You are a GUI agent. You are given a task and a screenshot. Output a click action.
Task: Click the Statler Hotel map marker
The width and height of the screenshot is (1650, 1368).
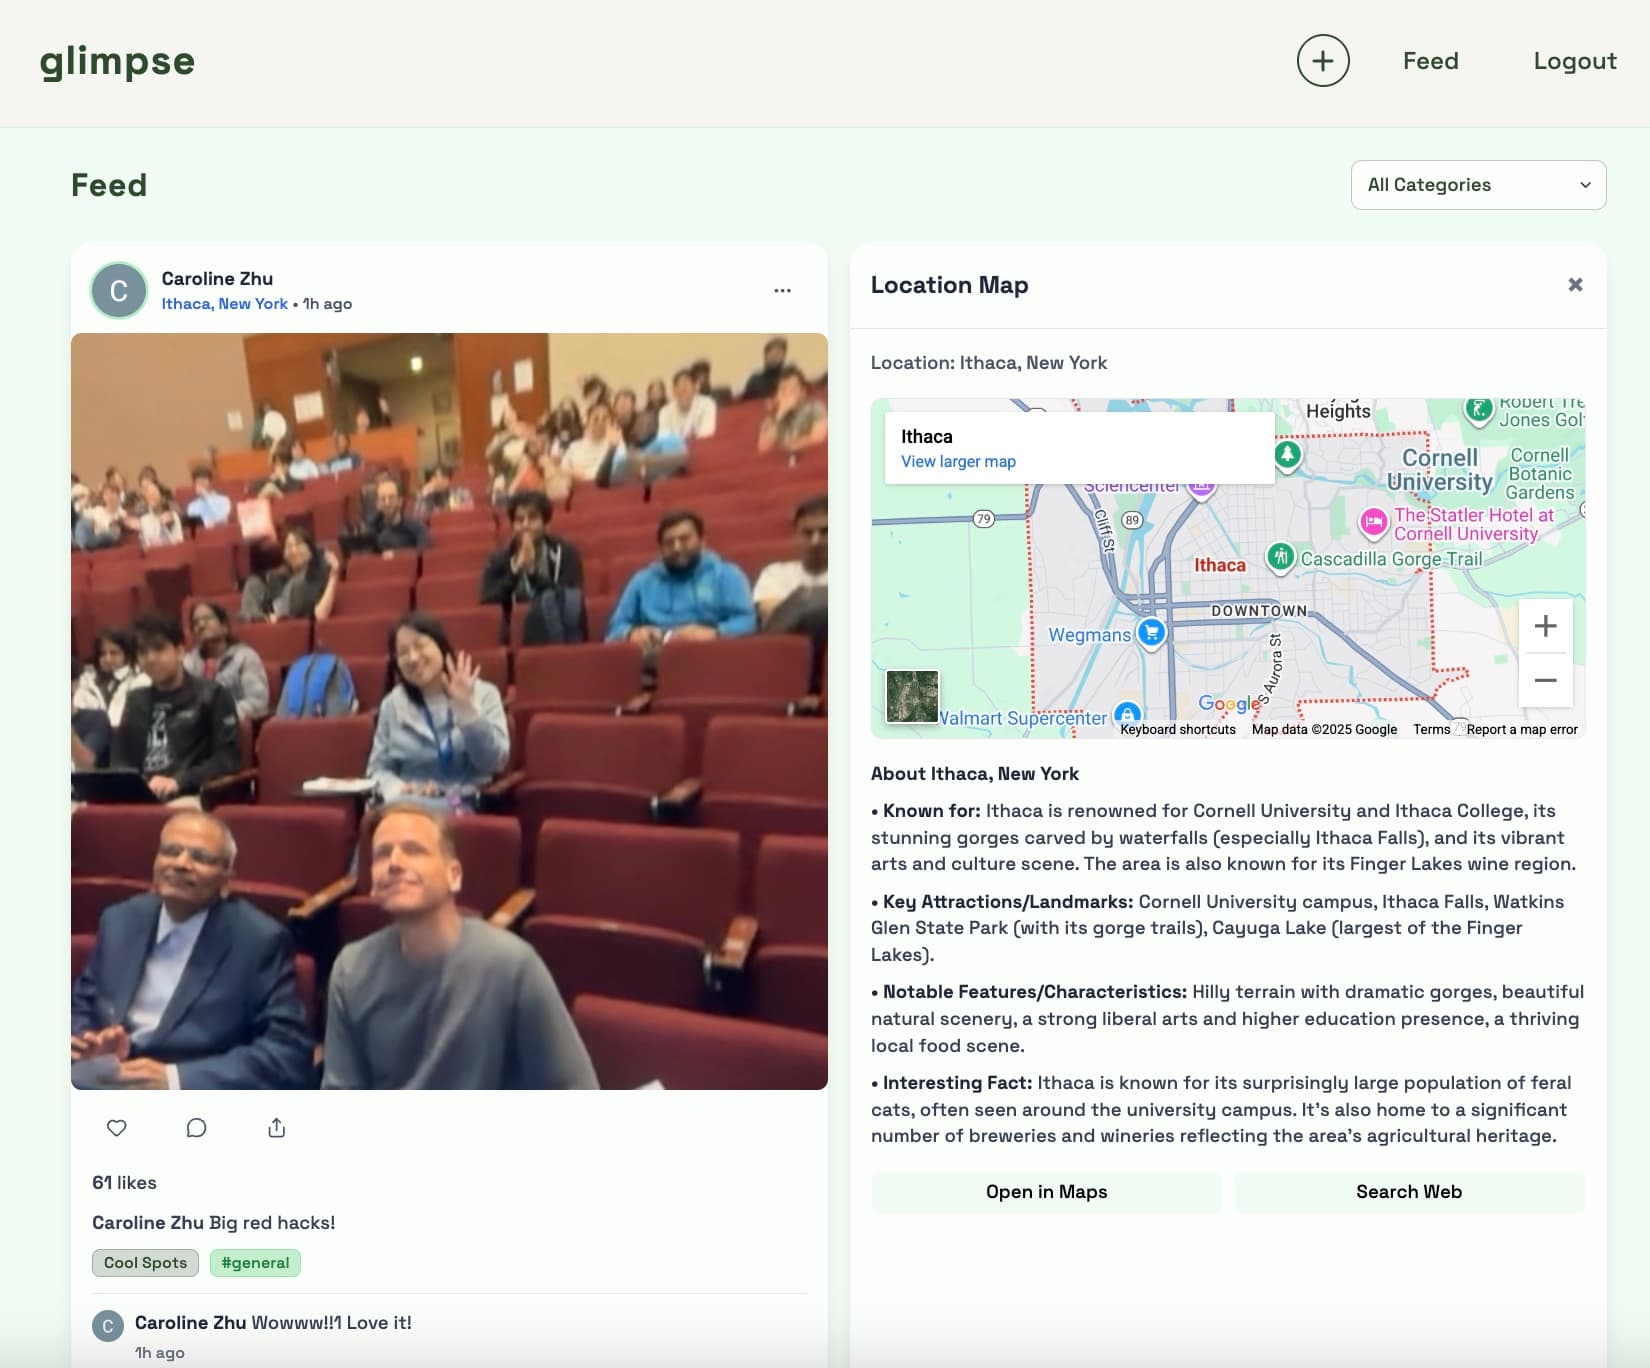tap(1373, 522)
